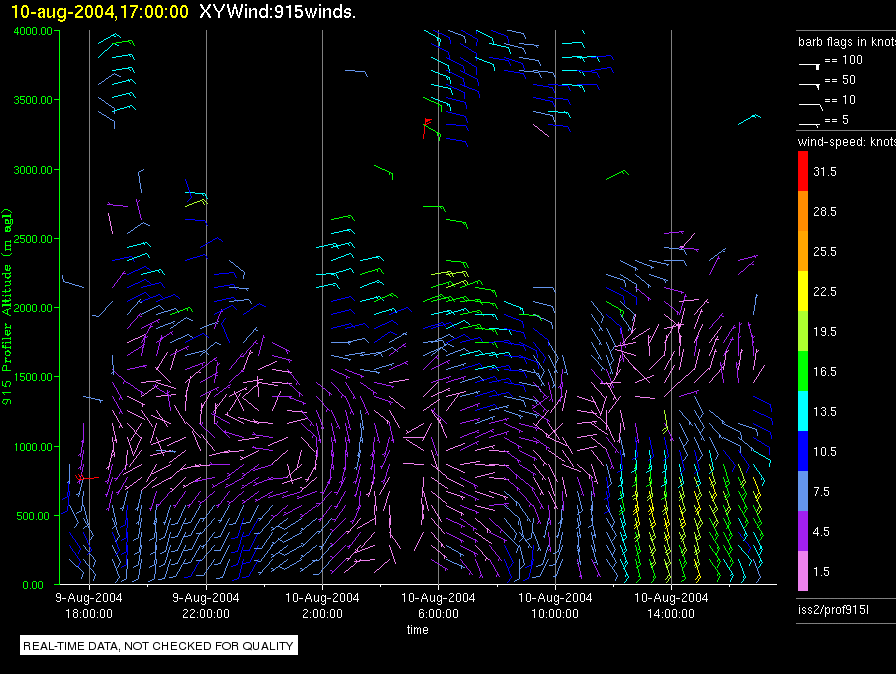The image size is (896, 674).
Task: Select the 5-knot barb flag symbol
Action: [810, 123]
